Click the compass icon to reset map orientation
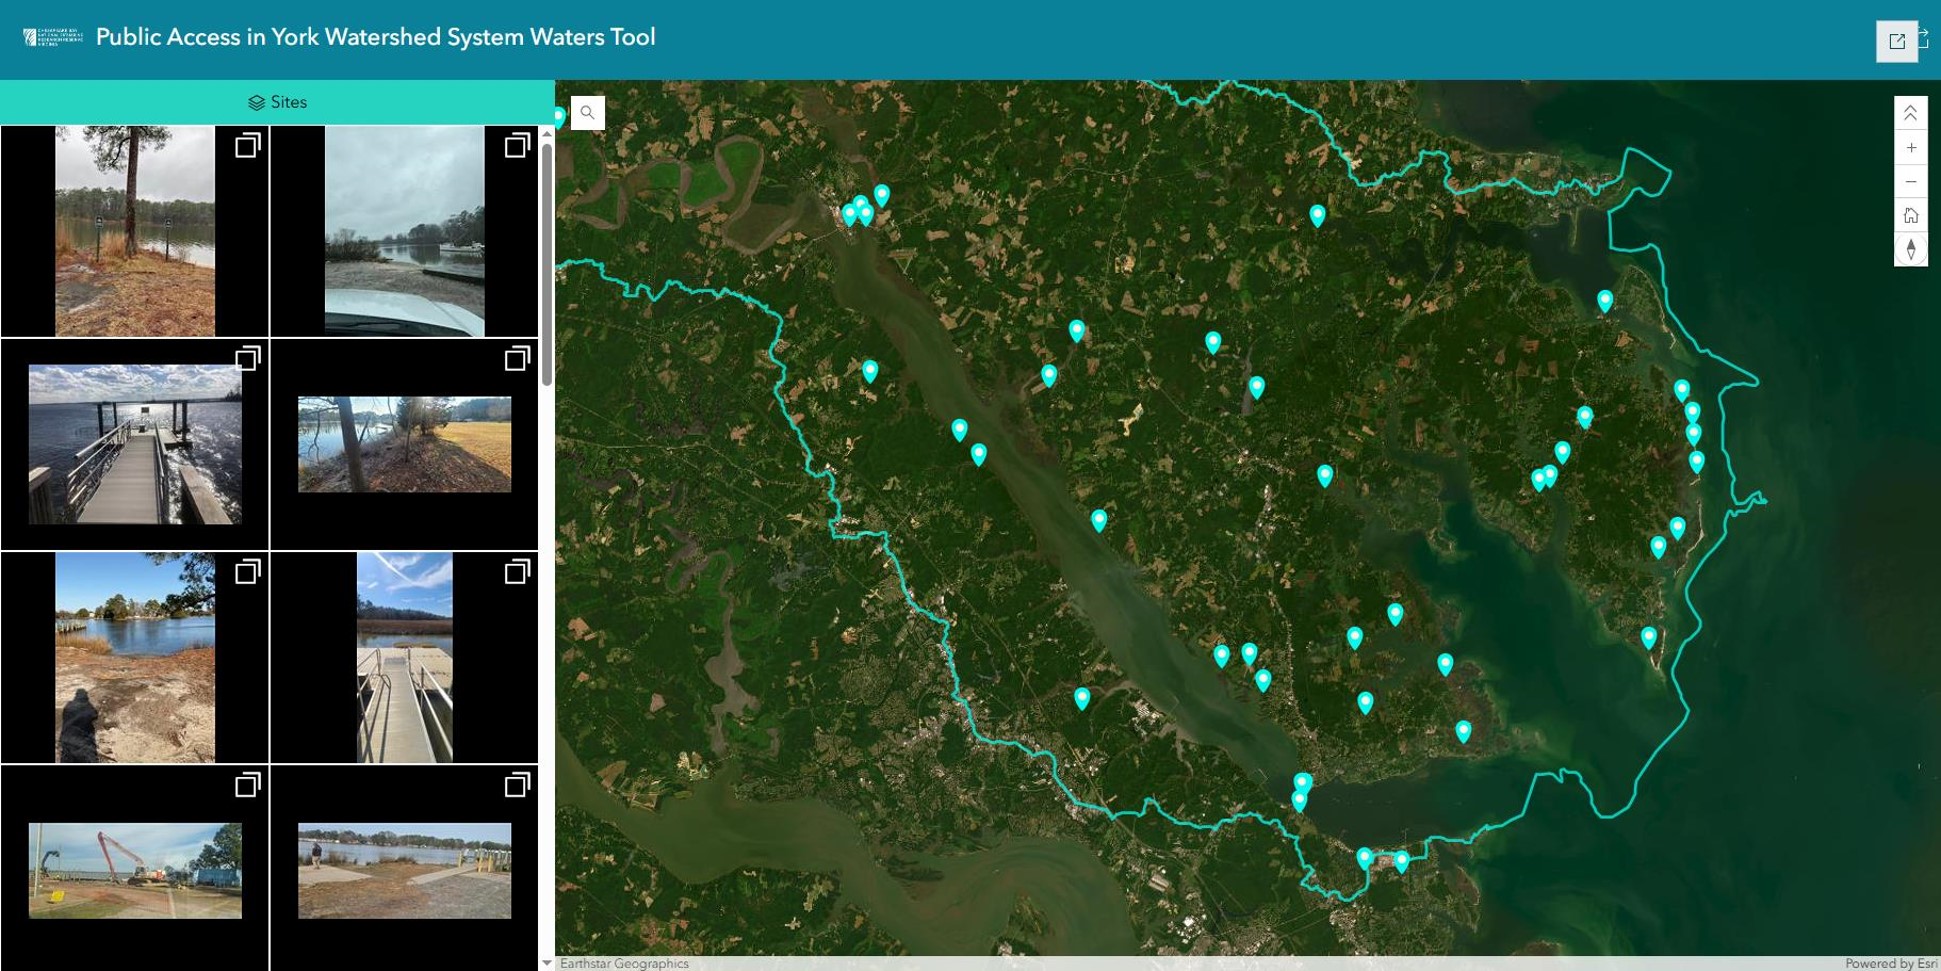This screenshot has height=971, width=1941. [x=1911, y=250]
